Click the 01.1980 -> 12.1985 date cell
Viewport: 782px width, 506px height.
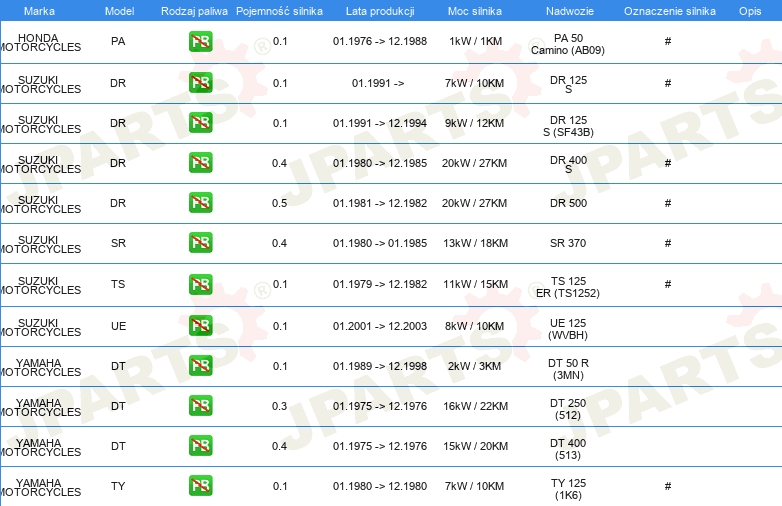point(380,163)
